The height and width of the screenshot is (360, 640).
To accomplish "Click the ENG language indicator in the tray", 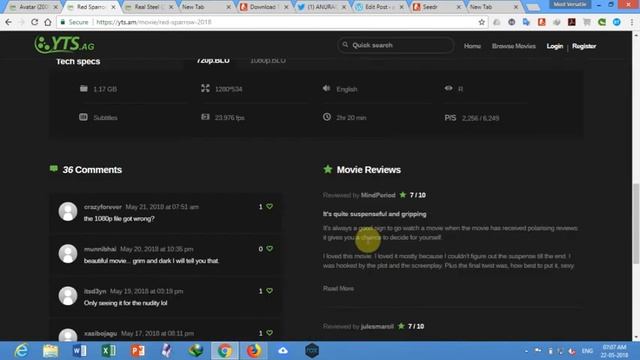I will (x=587, y=351).
